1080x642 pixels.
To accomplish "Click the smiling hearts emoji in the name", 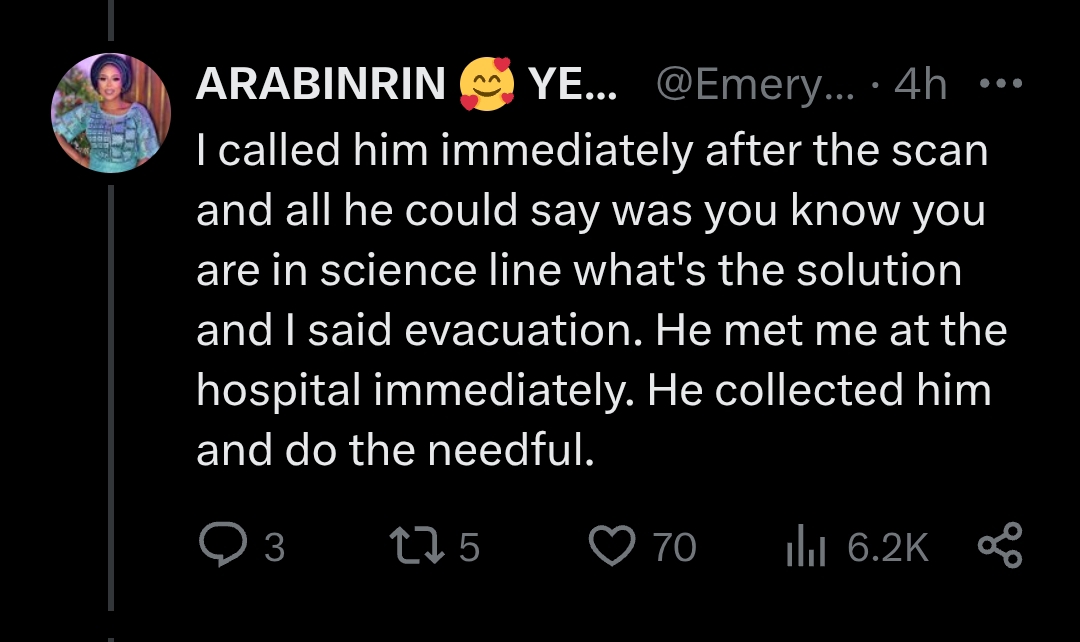I will 487,86.
